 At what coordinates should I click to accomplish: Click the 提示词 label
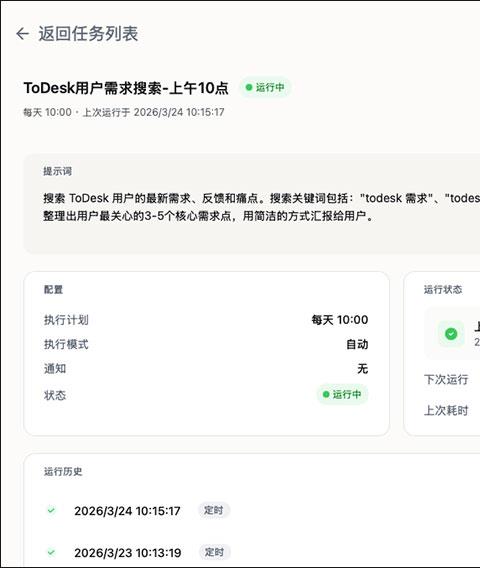click(58, 171)
